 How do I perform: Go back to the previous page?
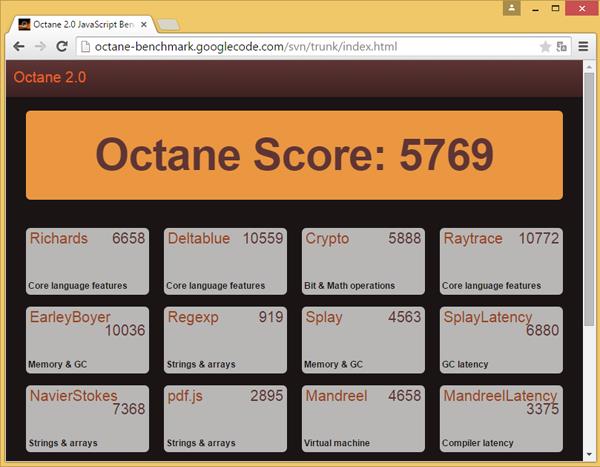(x=19, y=47)
